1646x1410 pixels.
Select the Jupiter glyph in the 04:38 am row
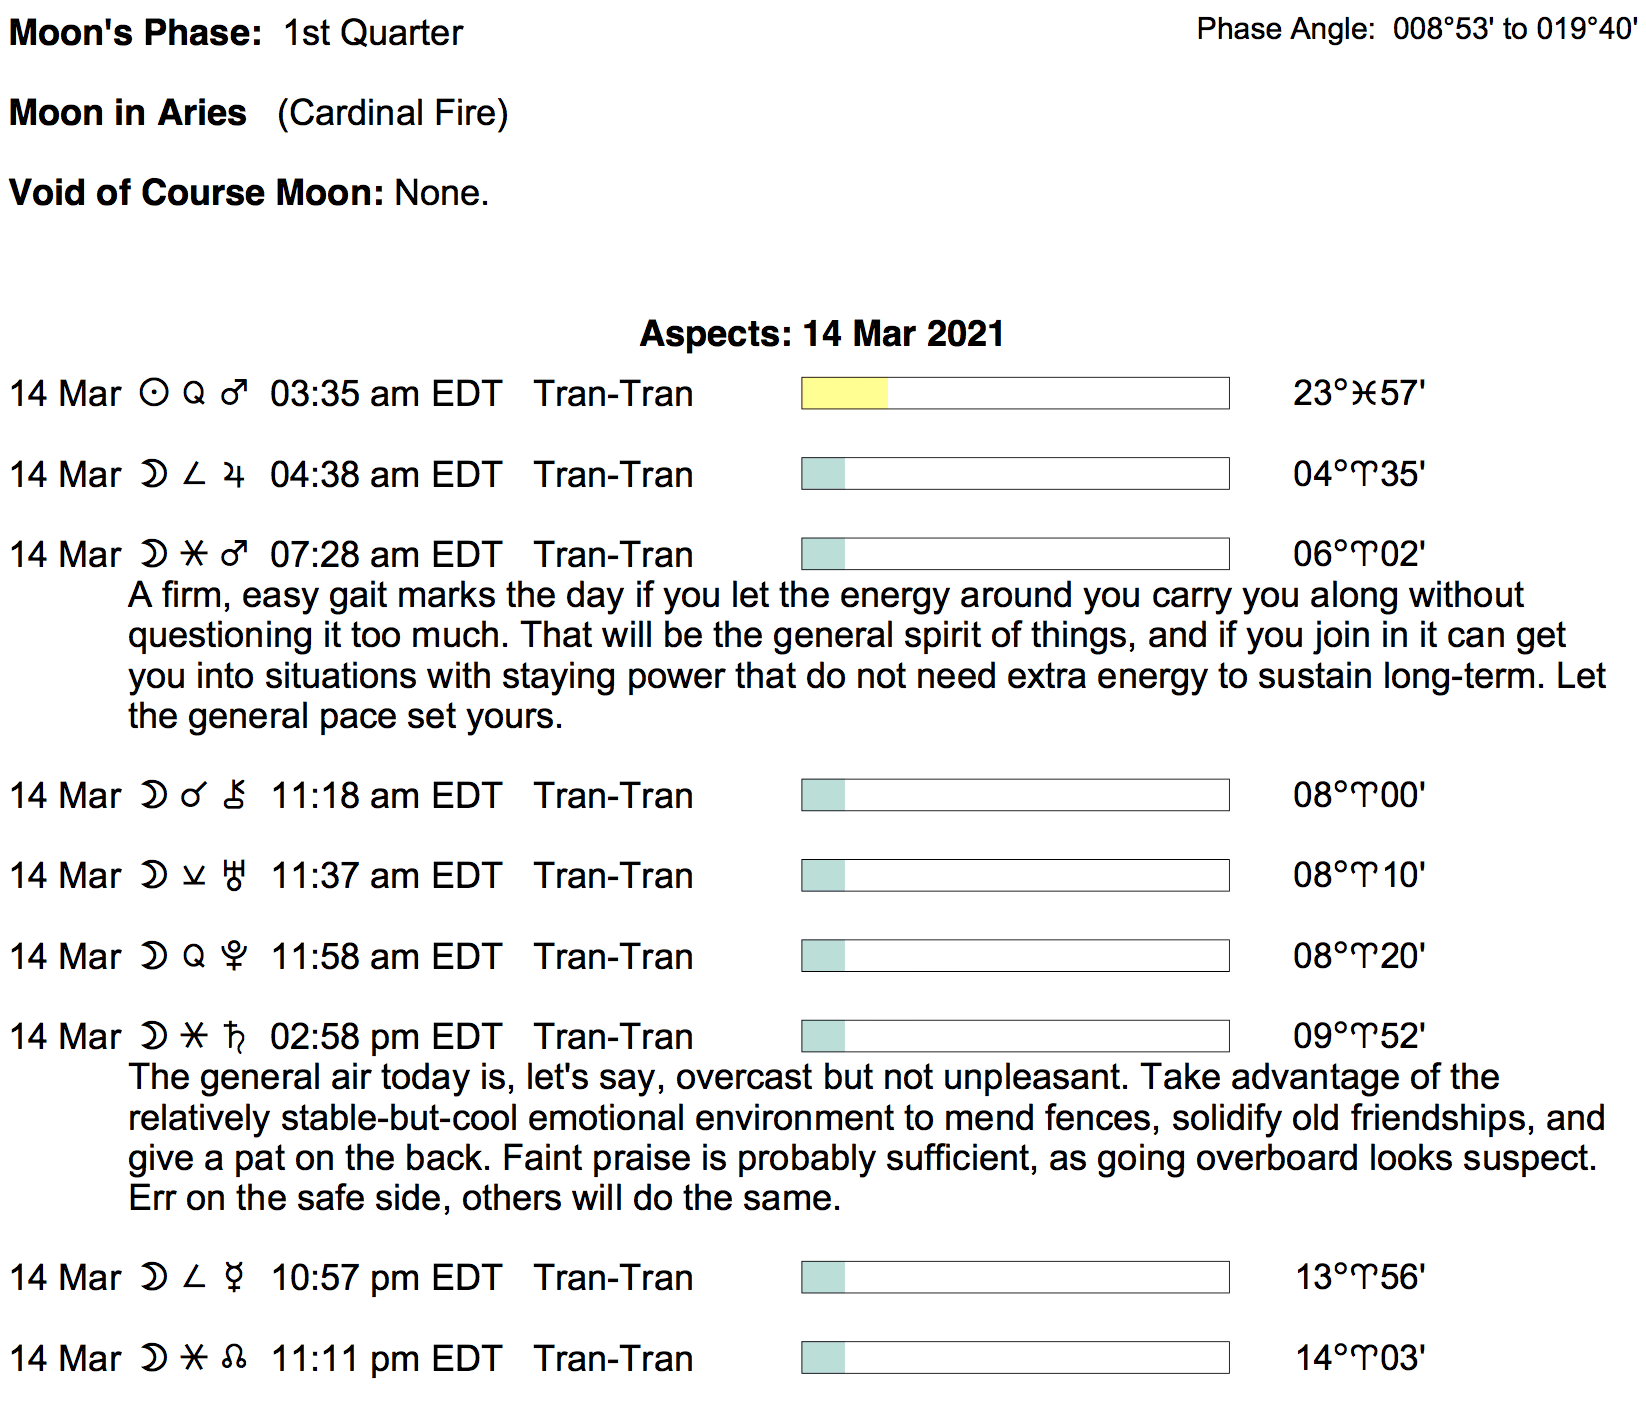[234, 474]
